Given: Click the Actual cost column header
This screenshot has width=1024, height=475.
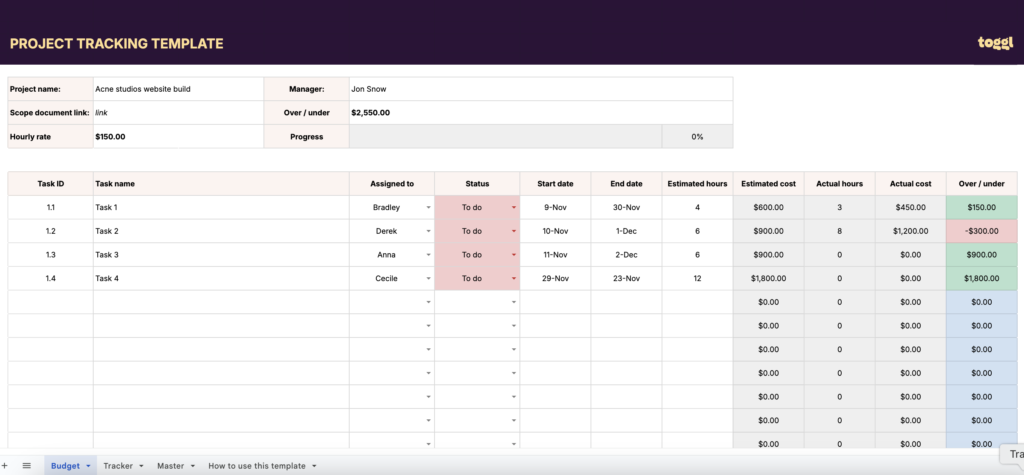Looking at the screenshot, I should (910, 184).
